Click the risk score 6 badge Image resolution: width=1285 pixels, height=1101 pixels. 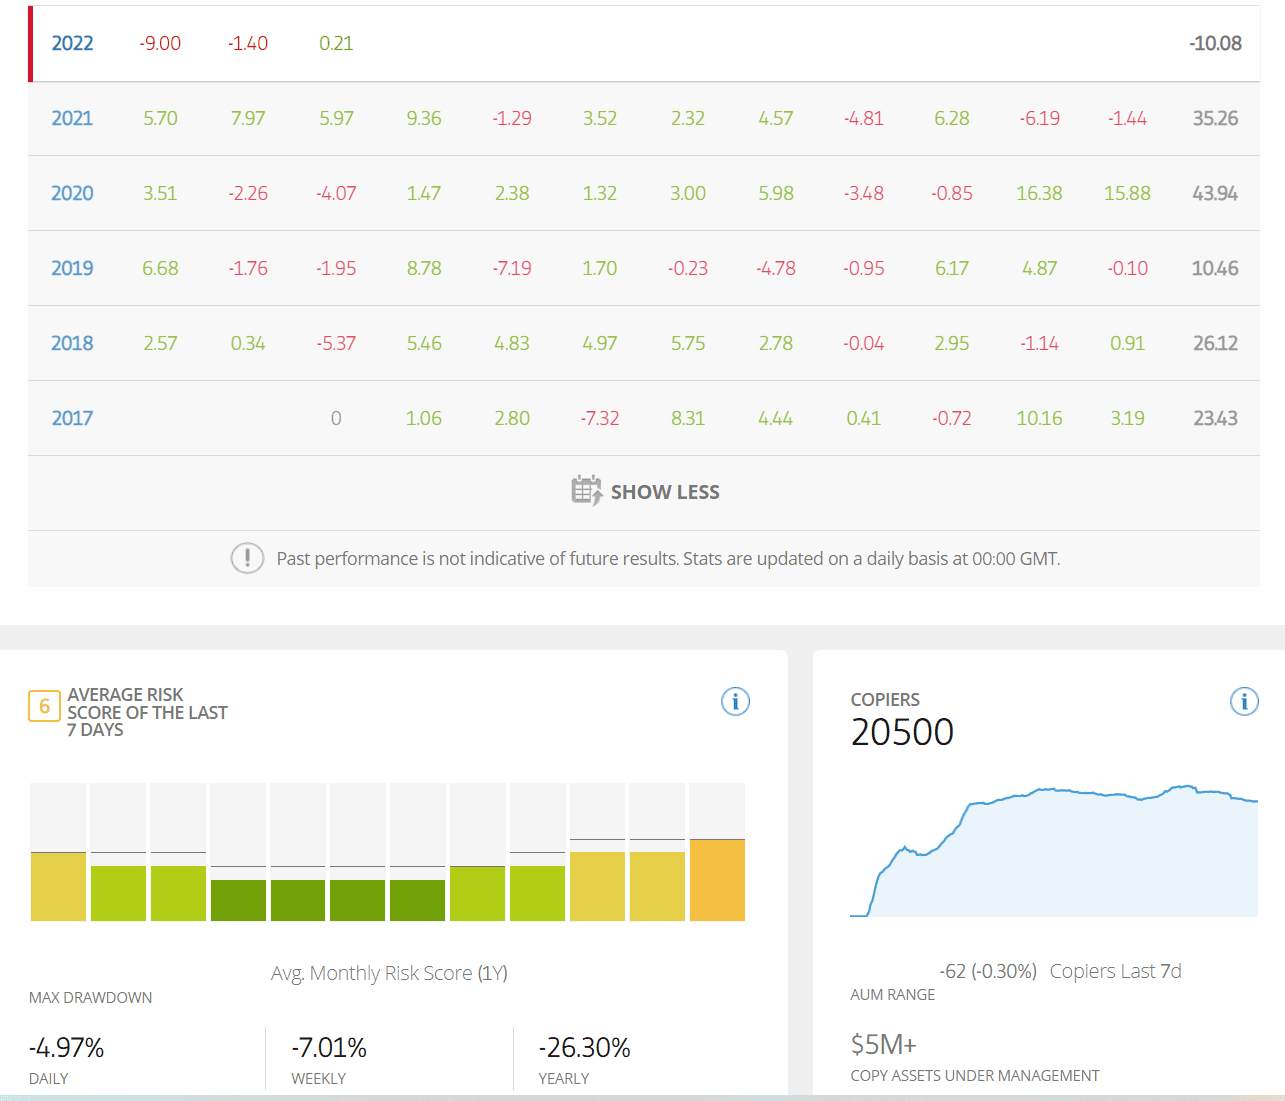point(44,707)
